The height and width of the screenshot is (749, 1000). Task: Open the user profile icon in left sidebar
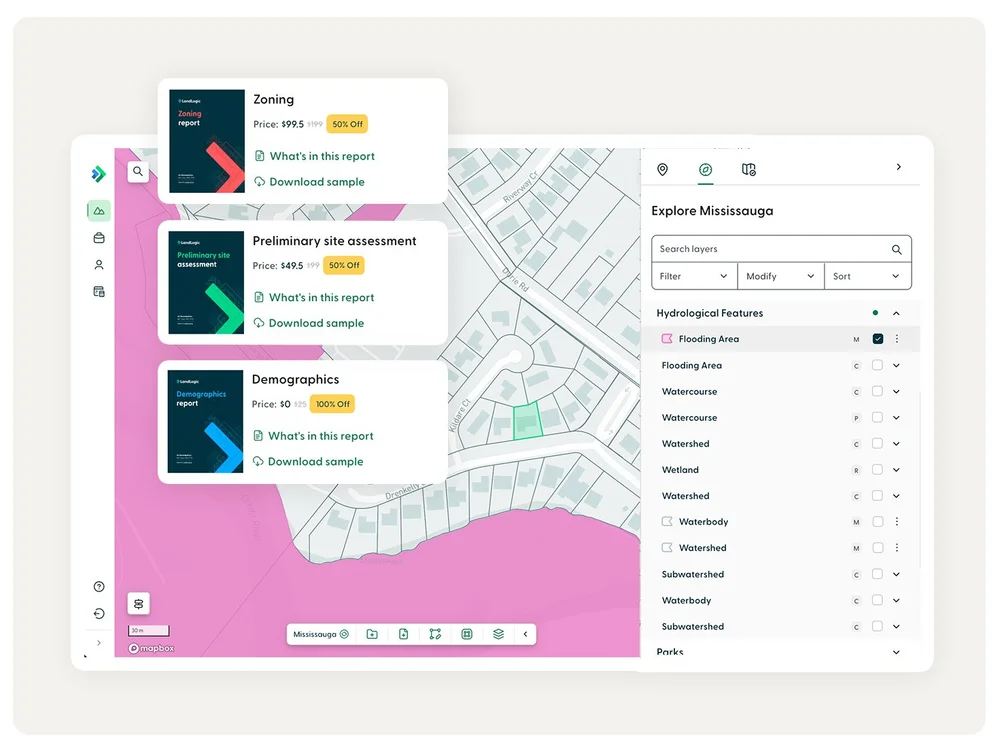coord(97,265)
